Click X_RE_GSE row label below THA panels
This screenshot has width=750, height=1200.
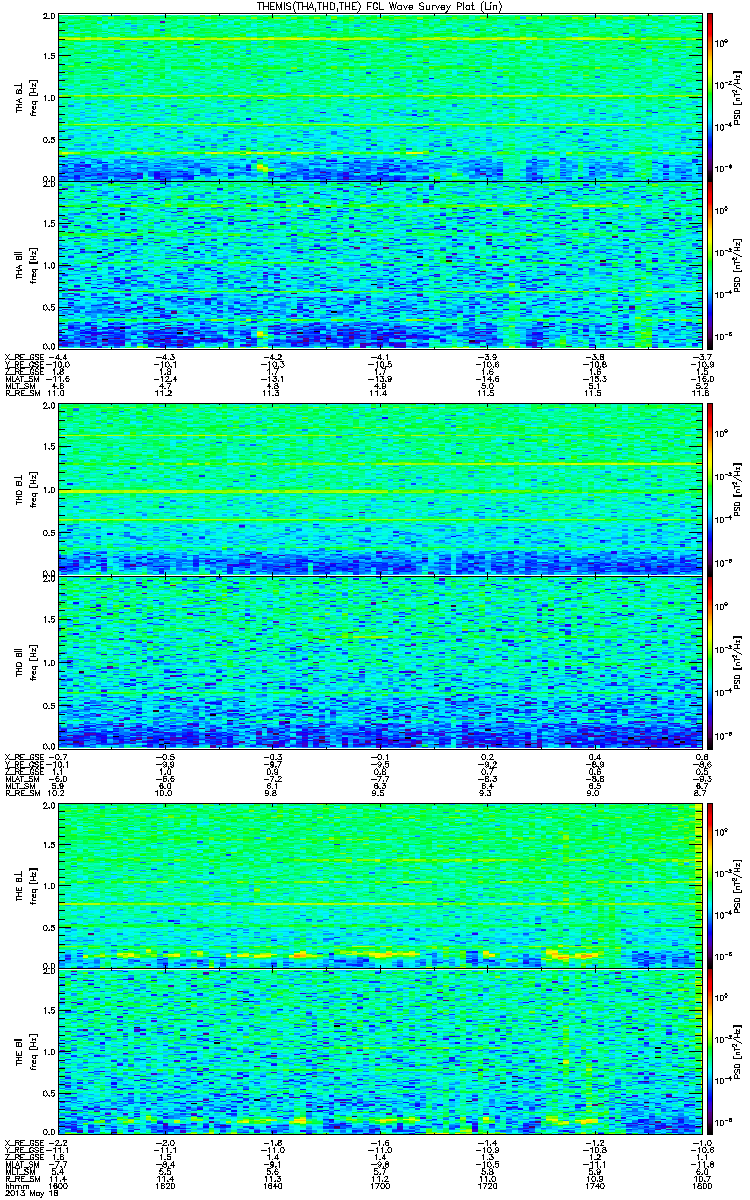click(x=22, y=356)
